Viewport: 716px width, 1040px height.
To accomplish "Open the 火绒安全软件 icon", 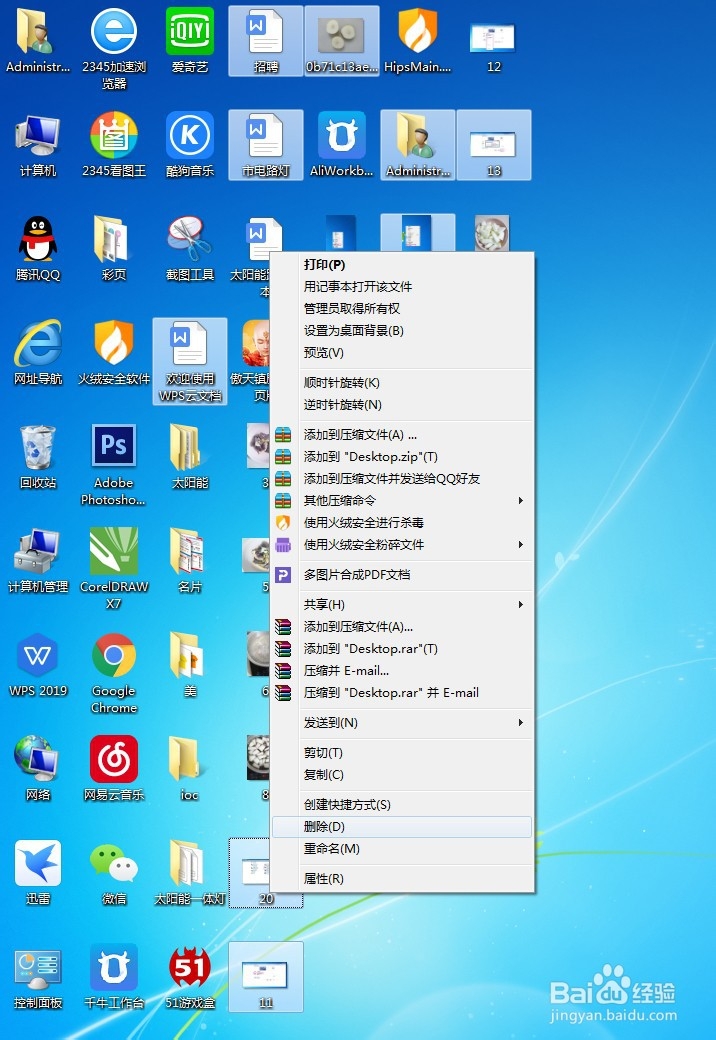I will pyautogui.click(x=114, y=353).
